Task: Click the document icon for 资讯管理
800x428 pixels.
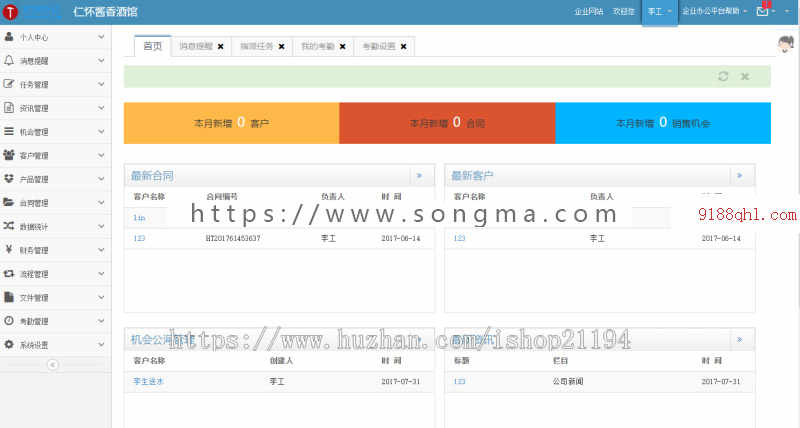Action: tap(9, 108)
